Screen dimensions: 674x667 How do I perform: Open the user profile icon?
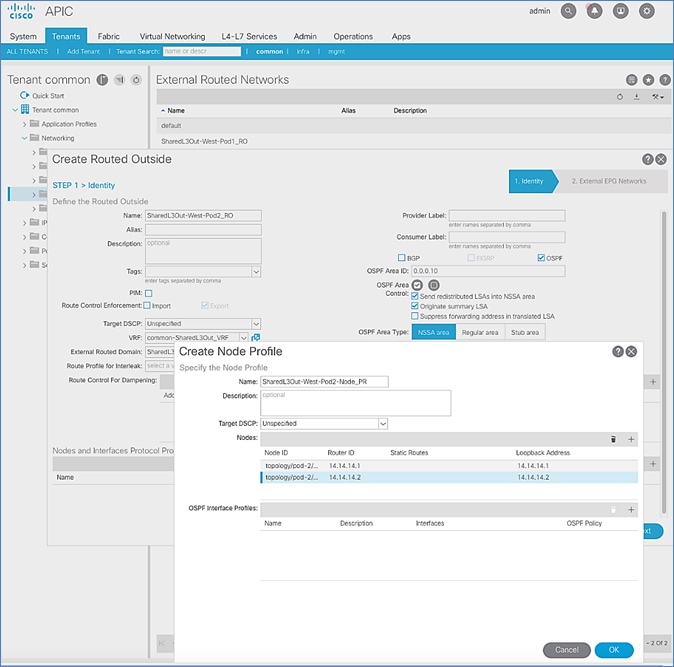tap(620, 11)
